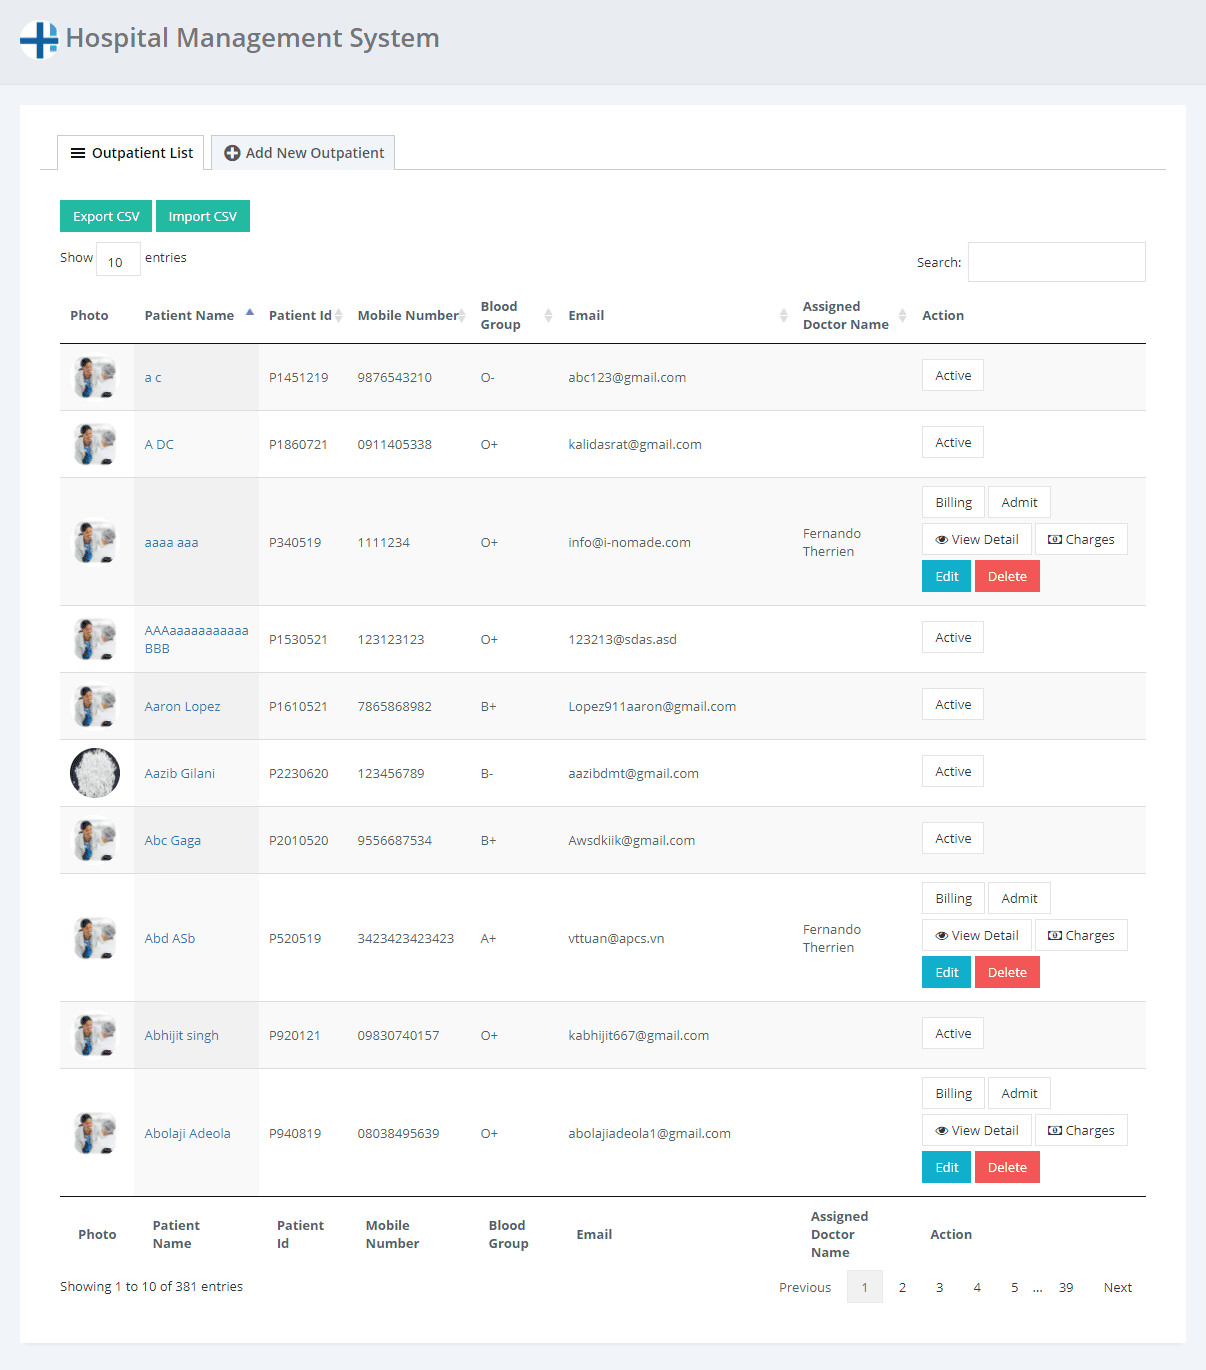Viewport: 1206px width, 1370px height.
Task: Sort by Assigned Doctor Name arrows
Action: point(902,316)
